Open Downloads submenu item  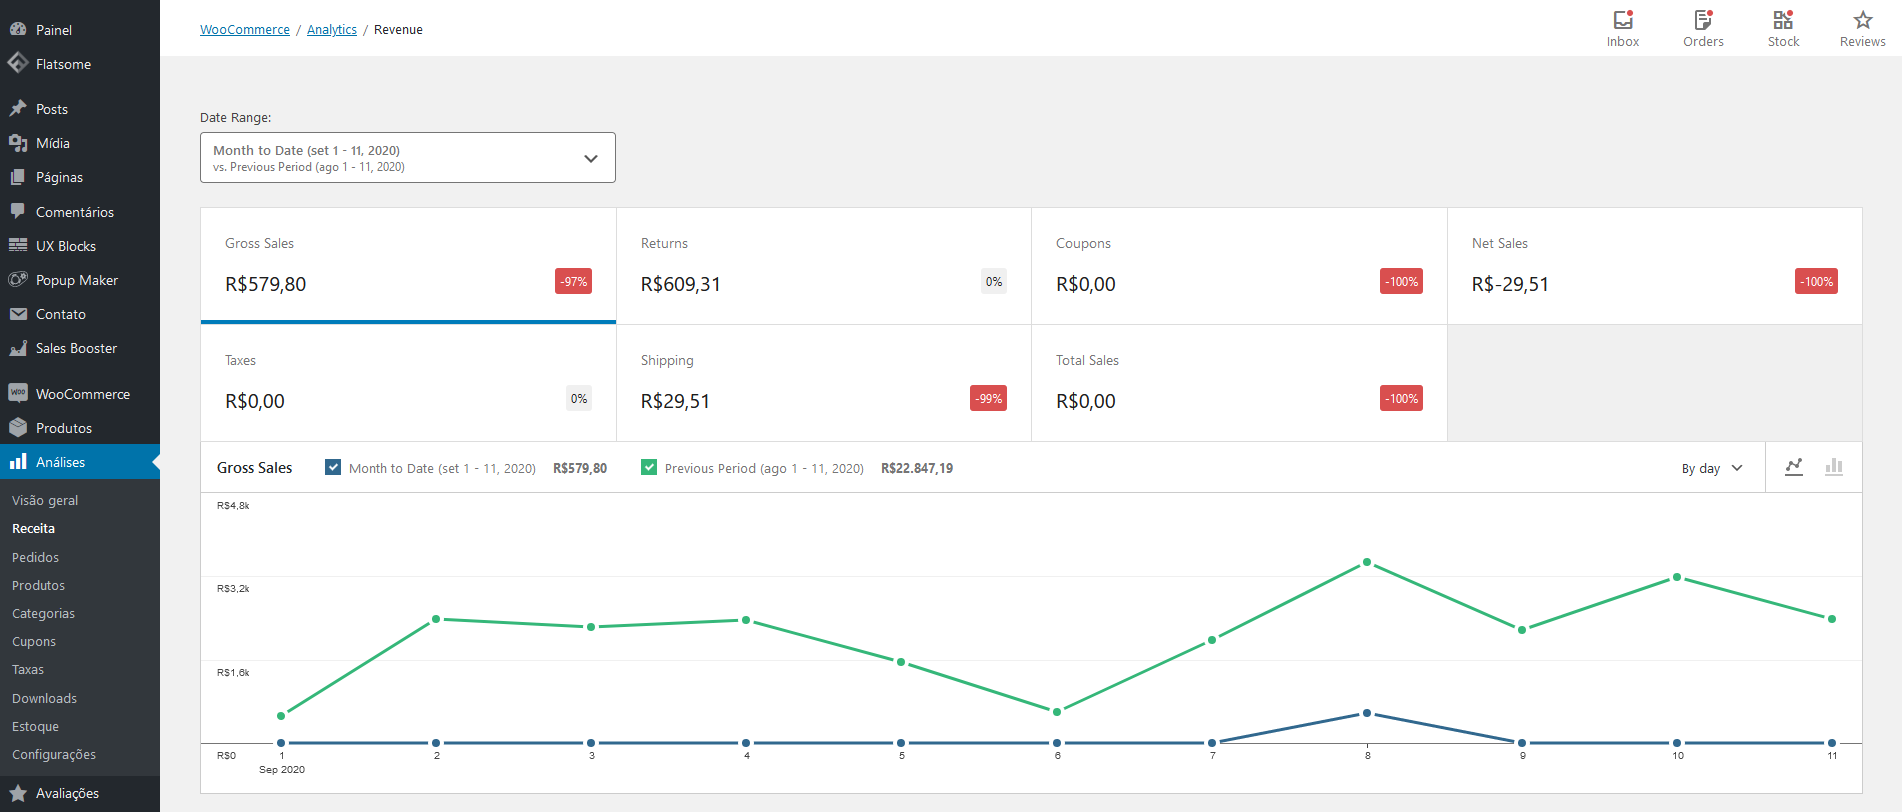(45, 698)
